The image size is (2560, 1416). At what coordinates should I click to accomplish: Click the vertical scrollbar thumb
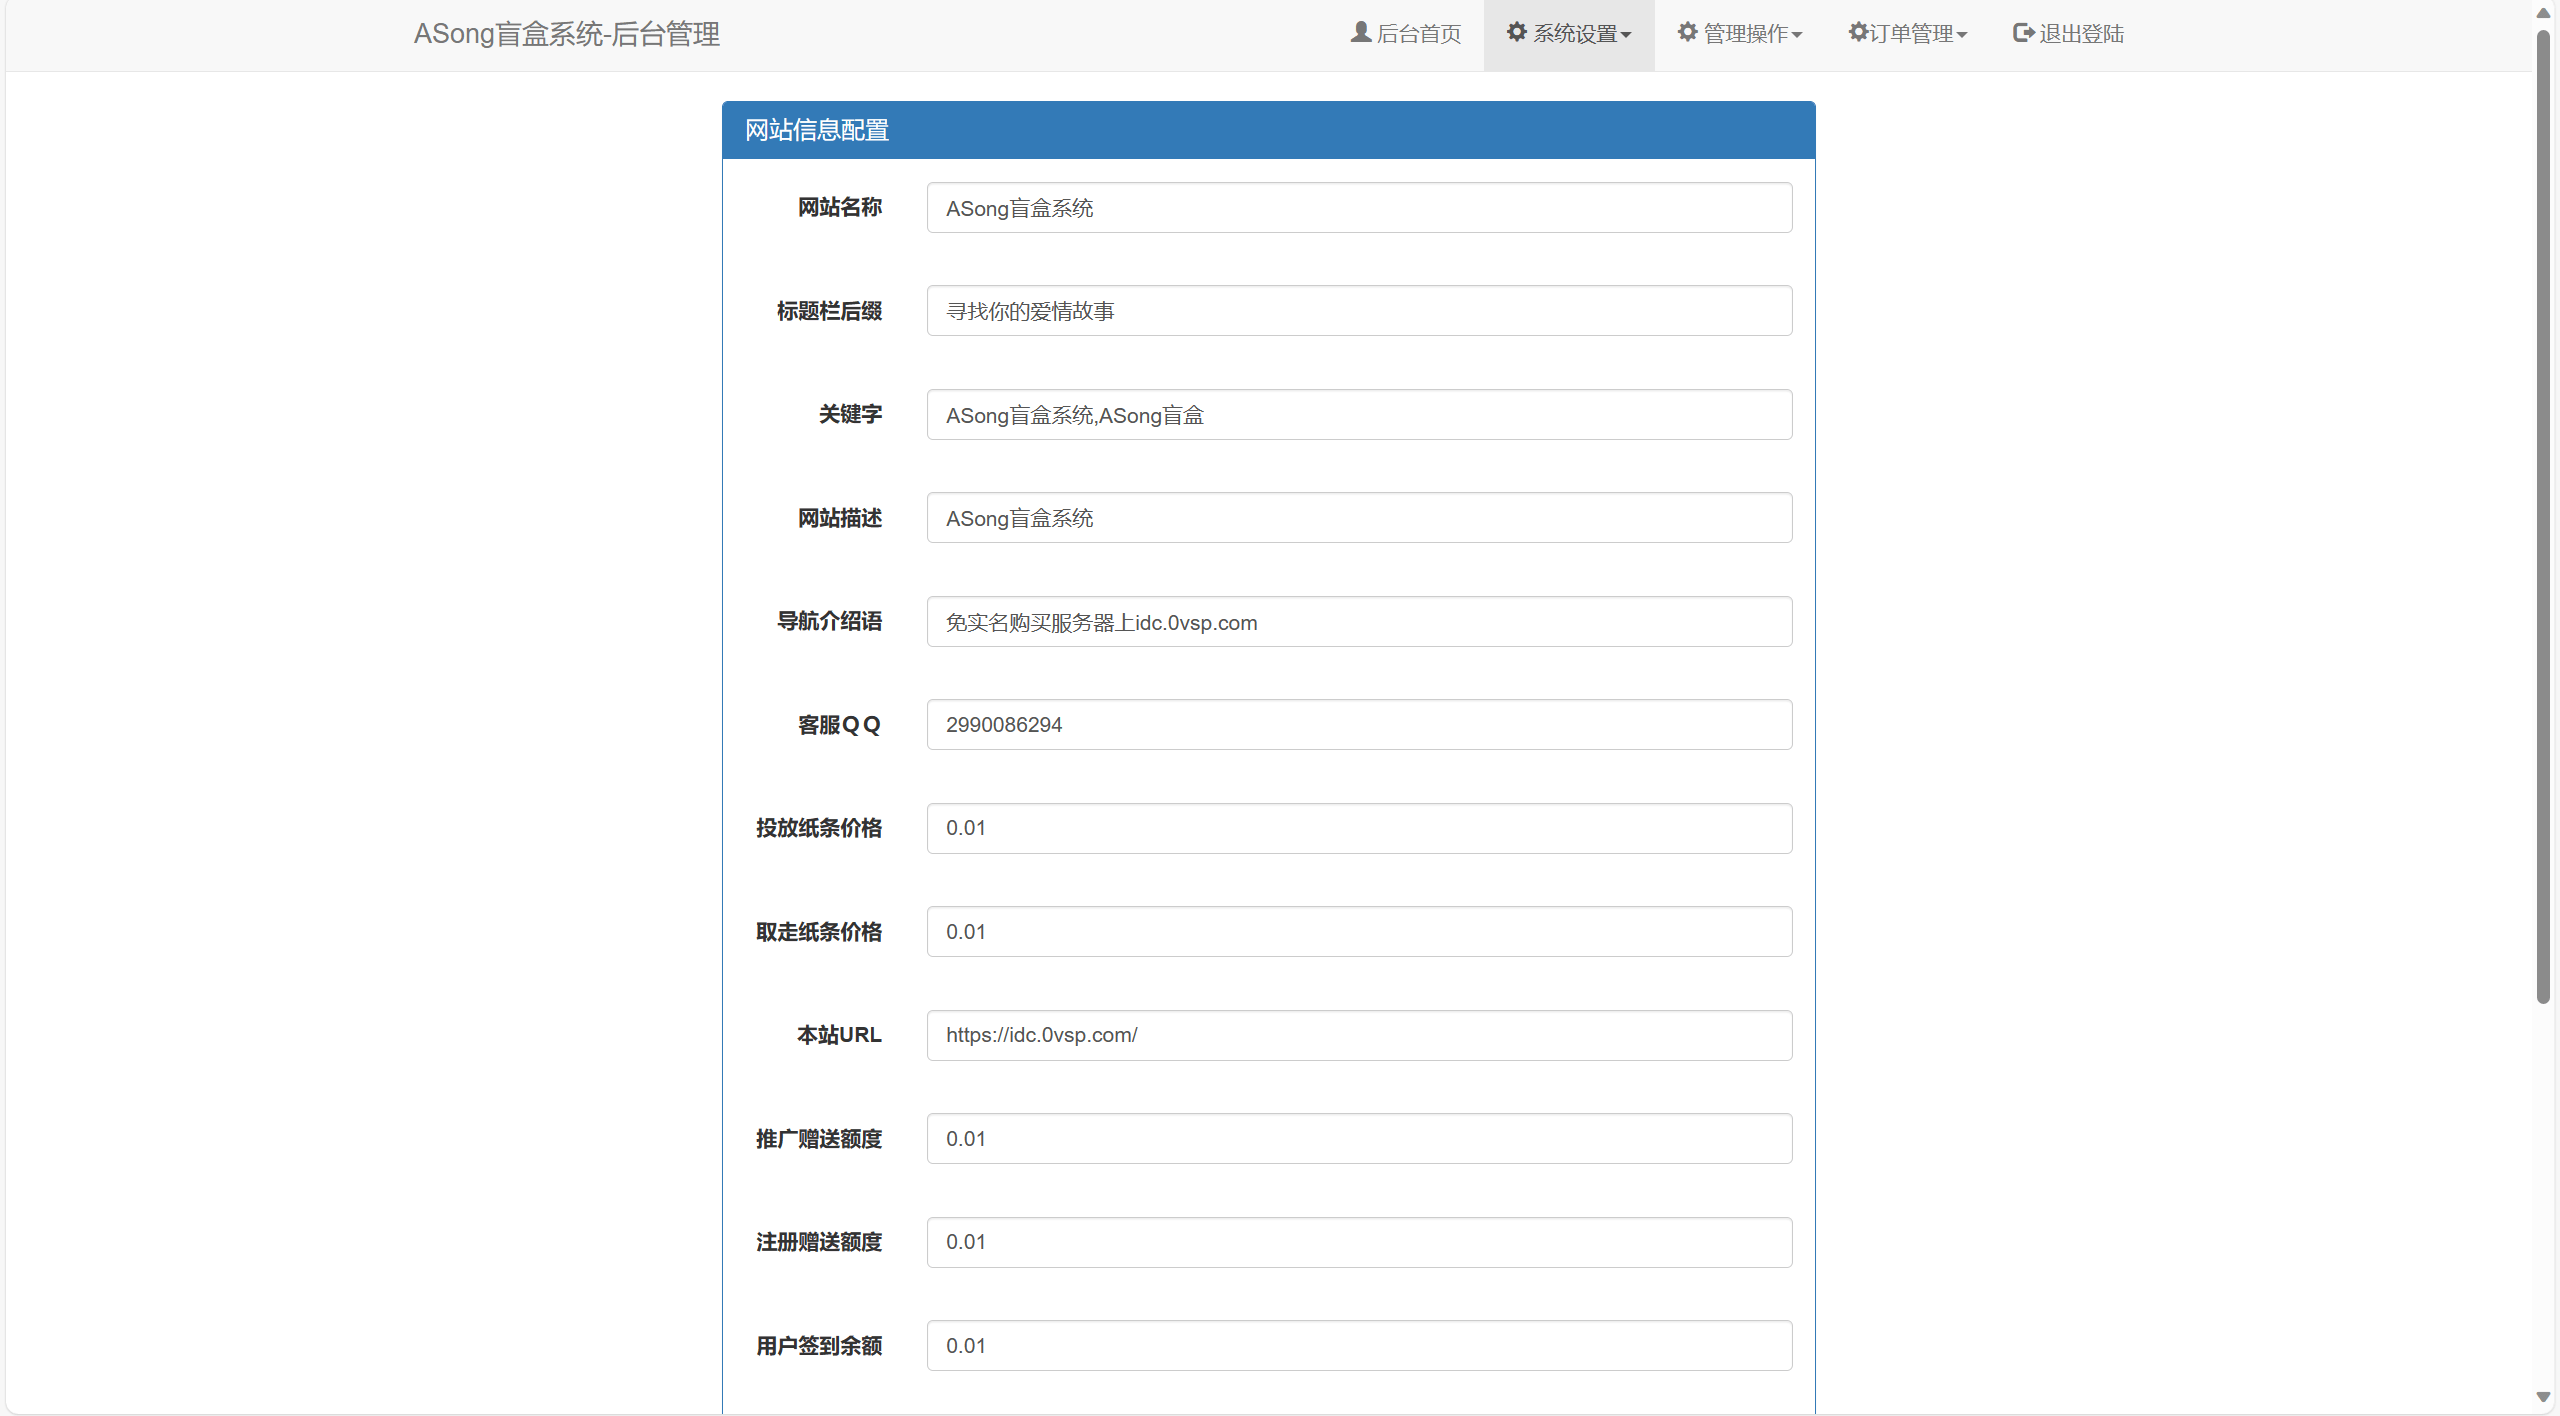point(2543,516)
